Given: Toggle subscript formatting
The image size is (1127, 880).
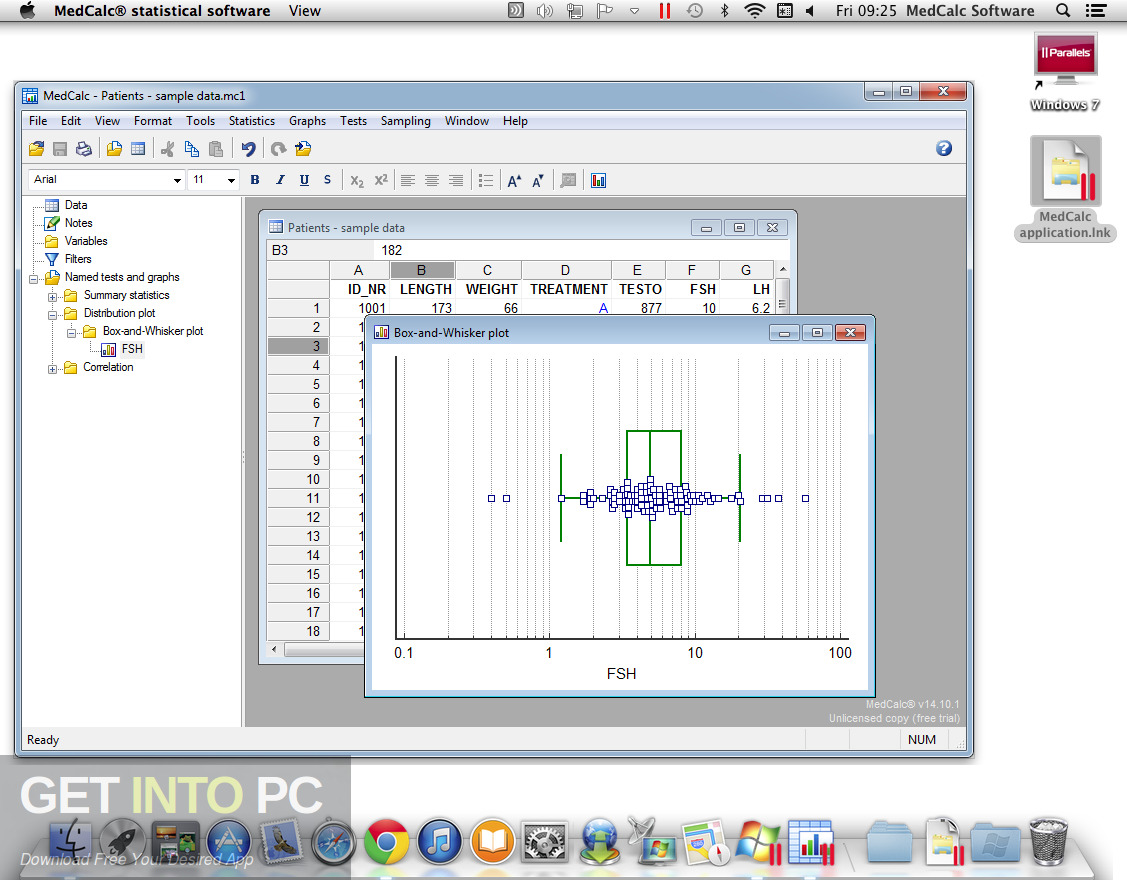Looking at the screenshot, I should pyautogui.click(x=357, y=180).
